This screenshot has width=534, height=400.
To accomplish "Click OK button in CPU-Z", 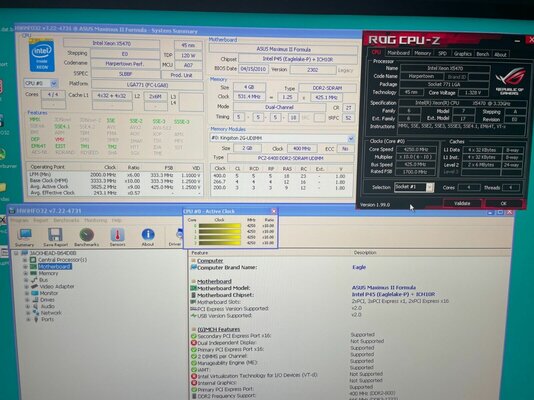I will coord(504,204).
